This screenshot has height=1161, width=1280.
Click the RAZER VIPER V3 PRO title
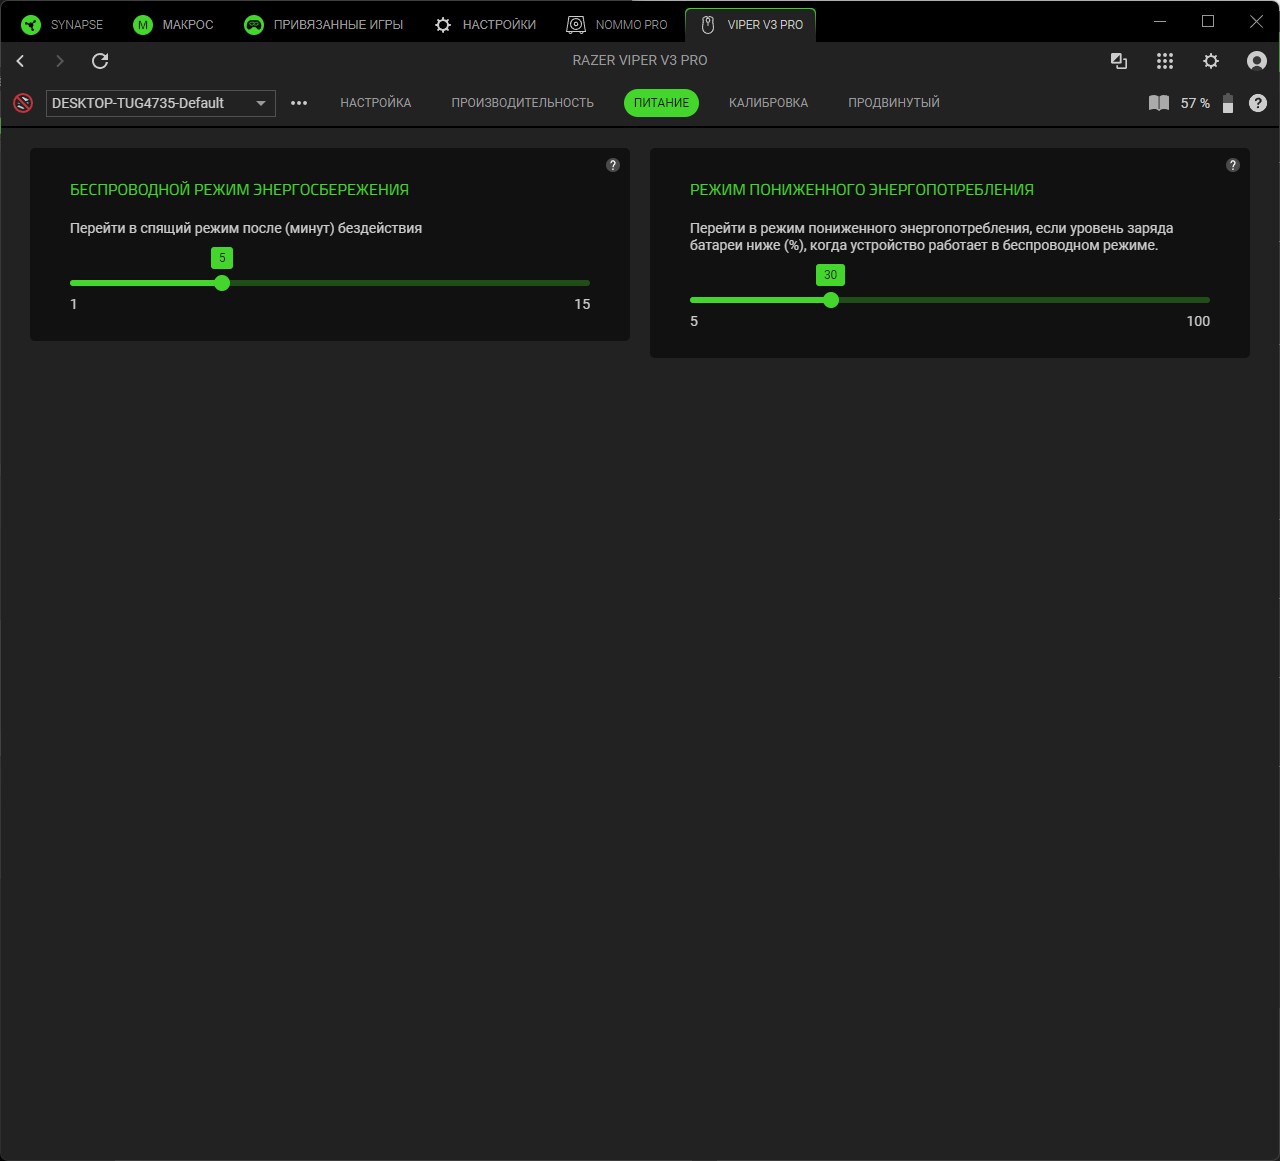click(640, 60)
